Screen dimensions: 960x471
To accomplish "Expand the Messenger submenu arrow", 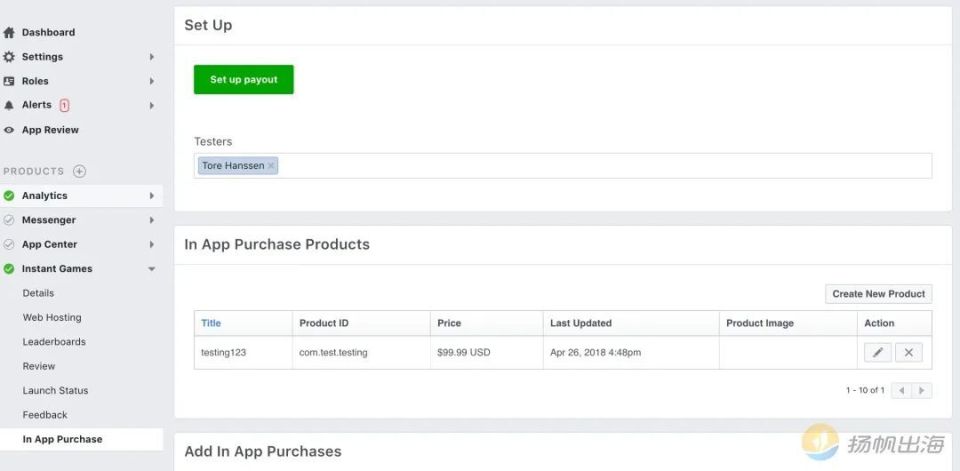I will click(152, 220).
